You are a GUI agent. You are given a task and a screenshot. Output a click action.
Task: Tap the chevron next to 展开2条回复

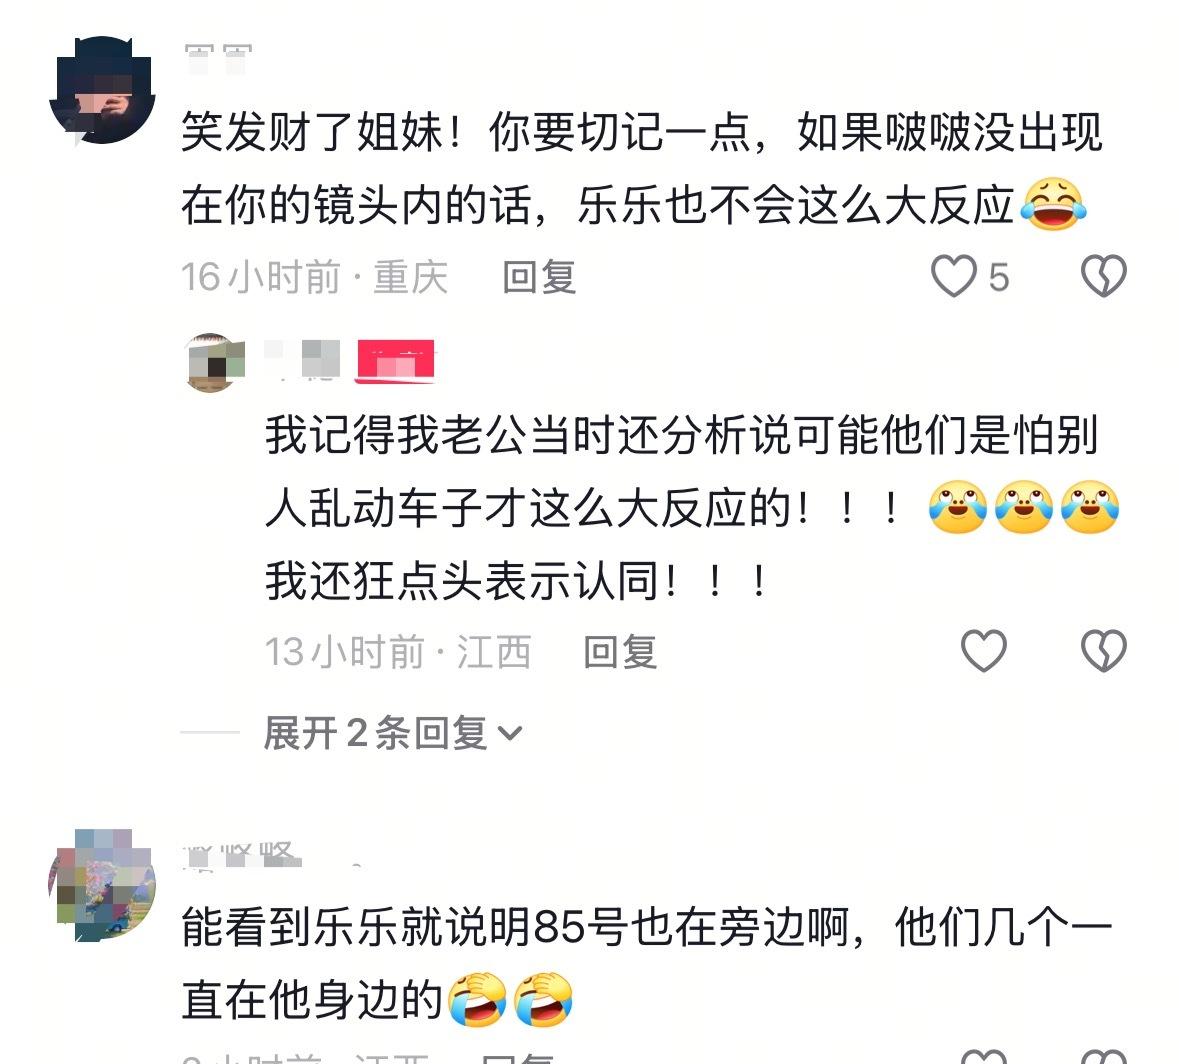tap(510, 733)
